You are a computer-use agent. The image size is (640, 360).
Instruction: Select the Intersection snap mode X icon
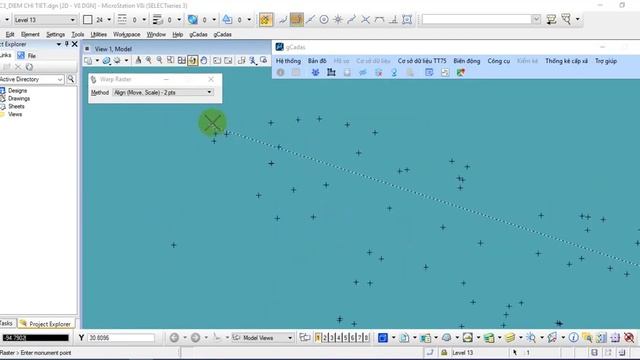point(366,20)
